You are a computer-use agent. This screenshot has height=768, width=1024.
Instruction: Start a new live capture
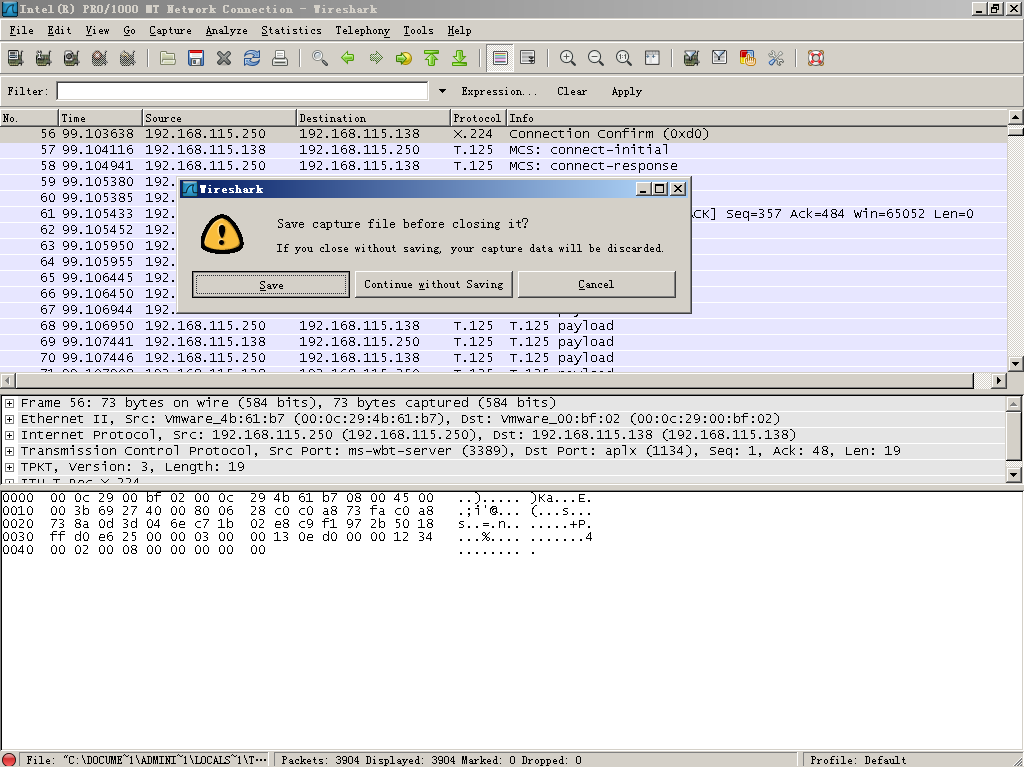(x=72, y=58)
